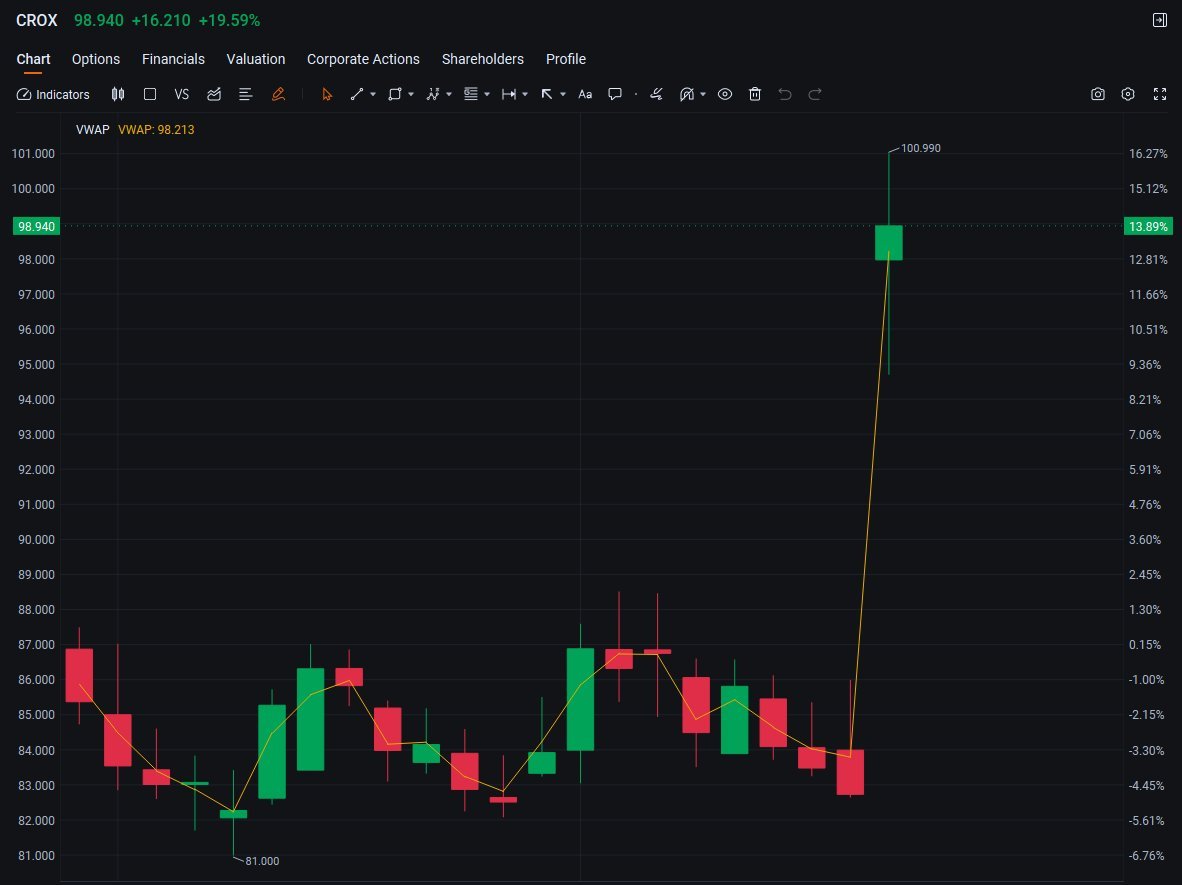Take a chart snapshot with camera icon
1182x885 pixels.
point(1098,94)
